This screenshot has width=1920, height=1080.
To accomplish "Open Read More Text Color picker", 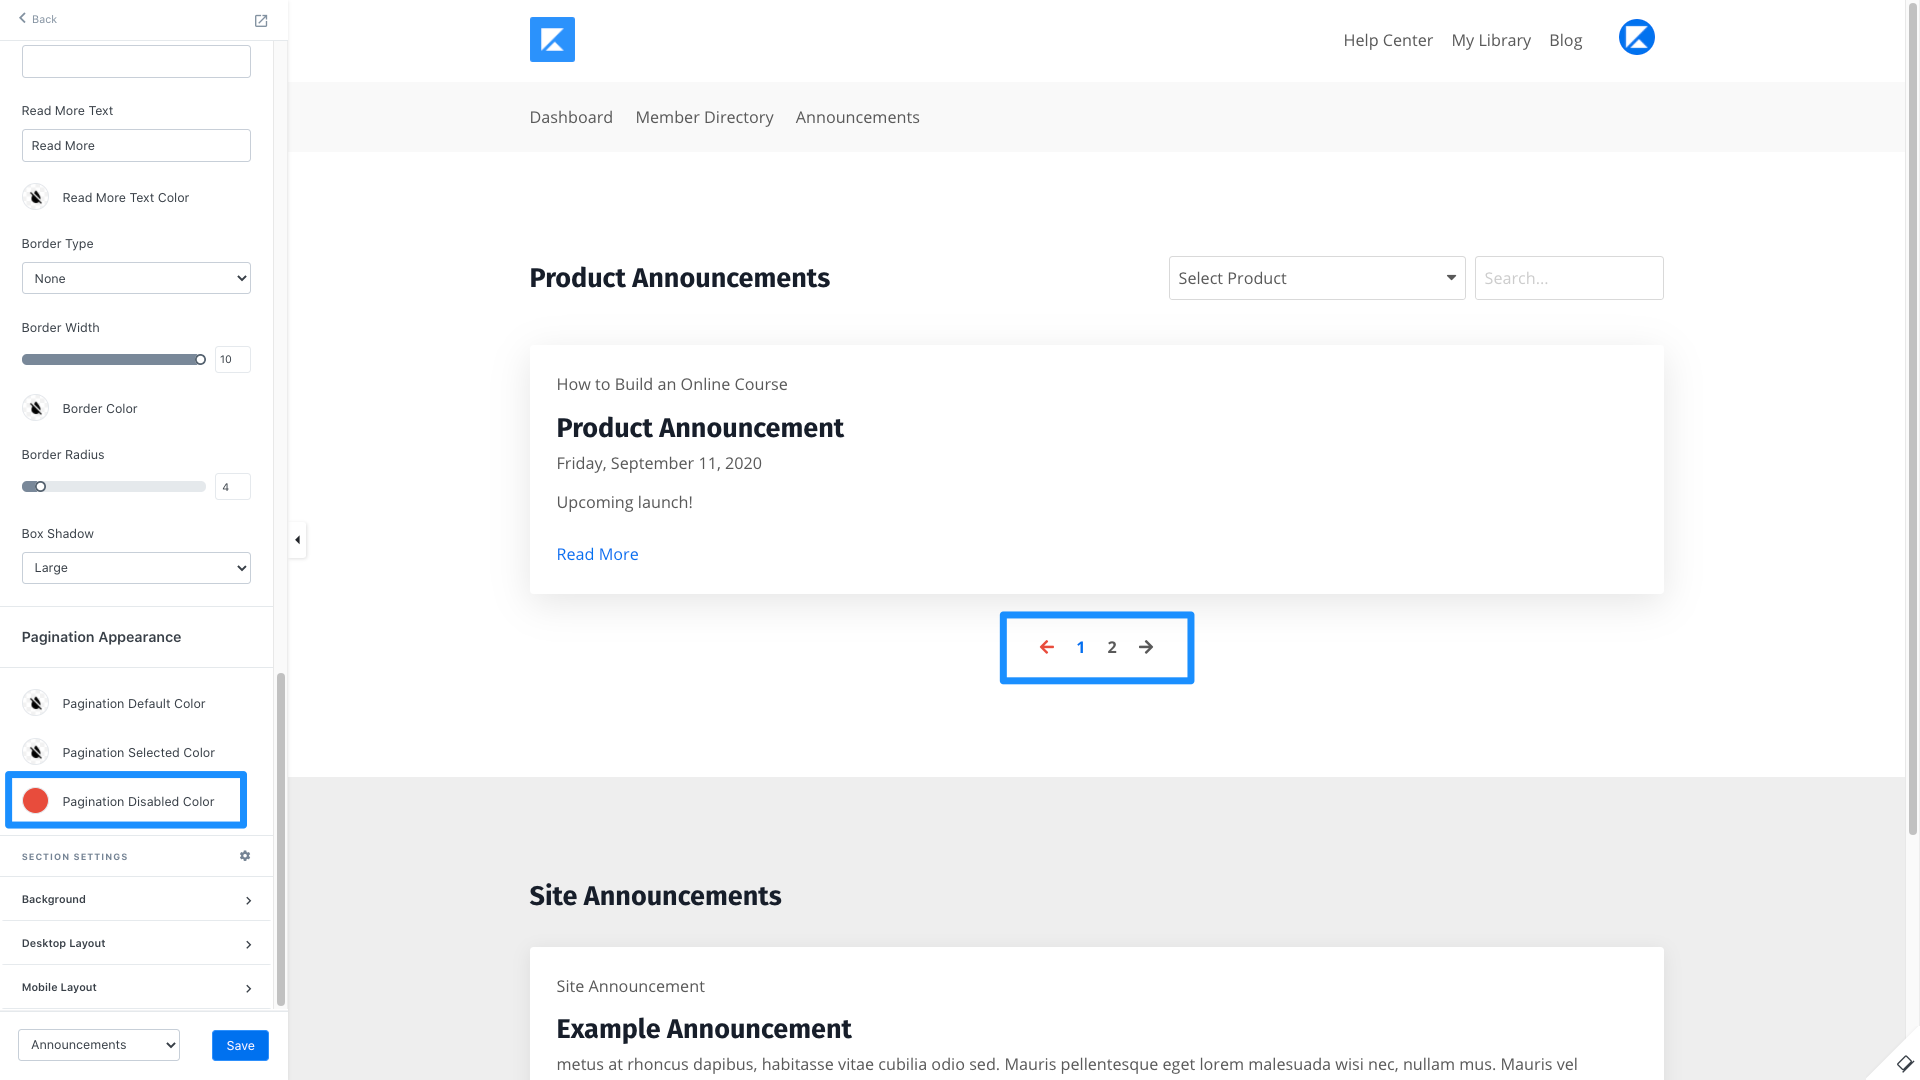I will pos(36,197).
